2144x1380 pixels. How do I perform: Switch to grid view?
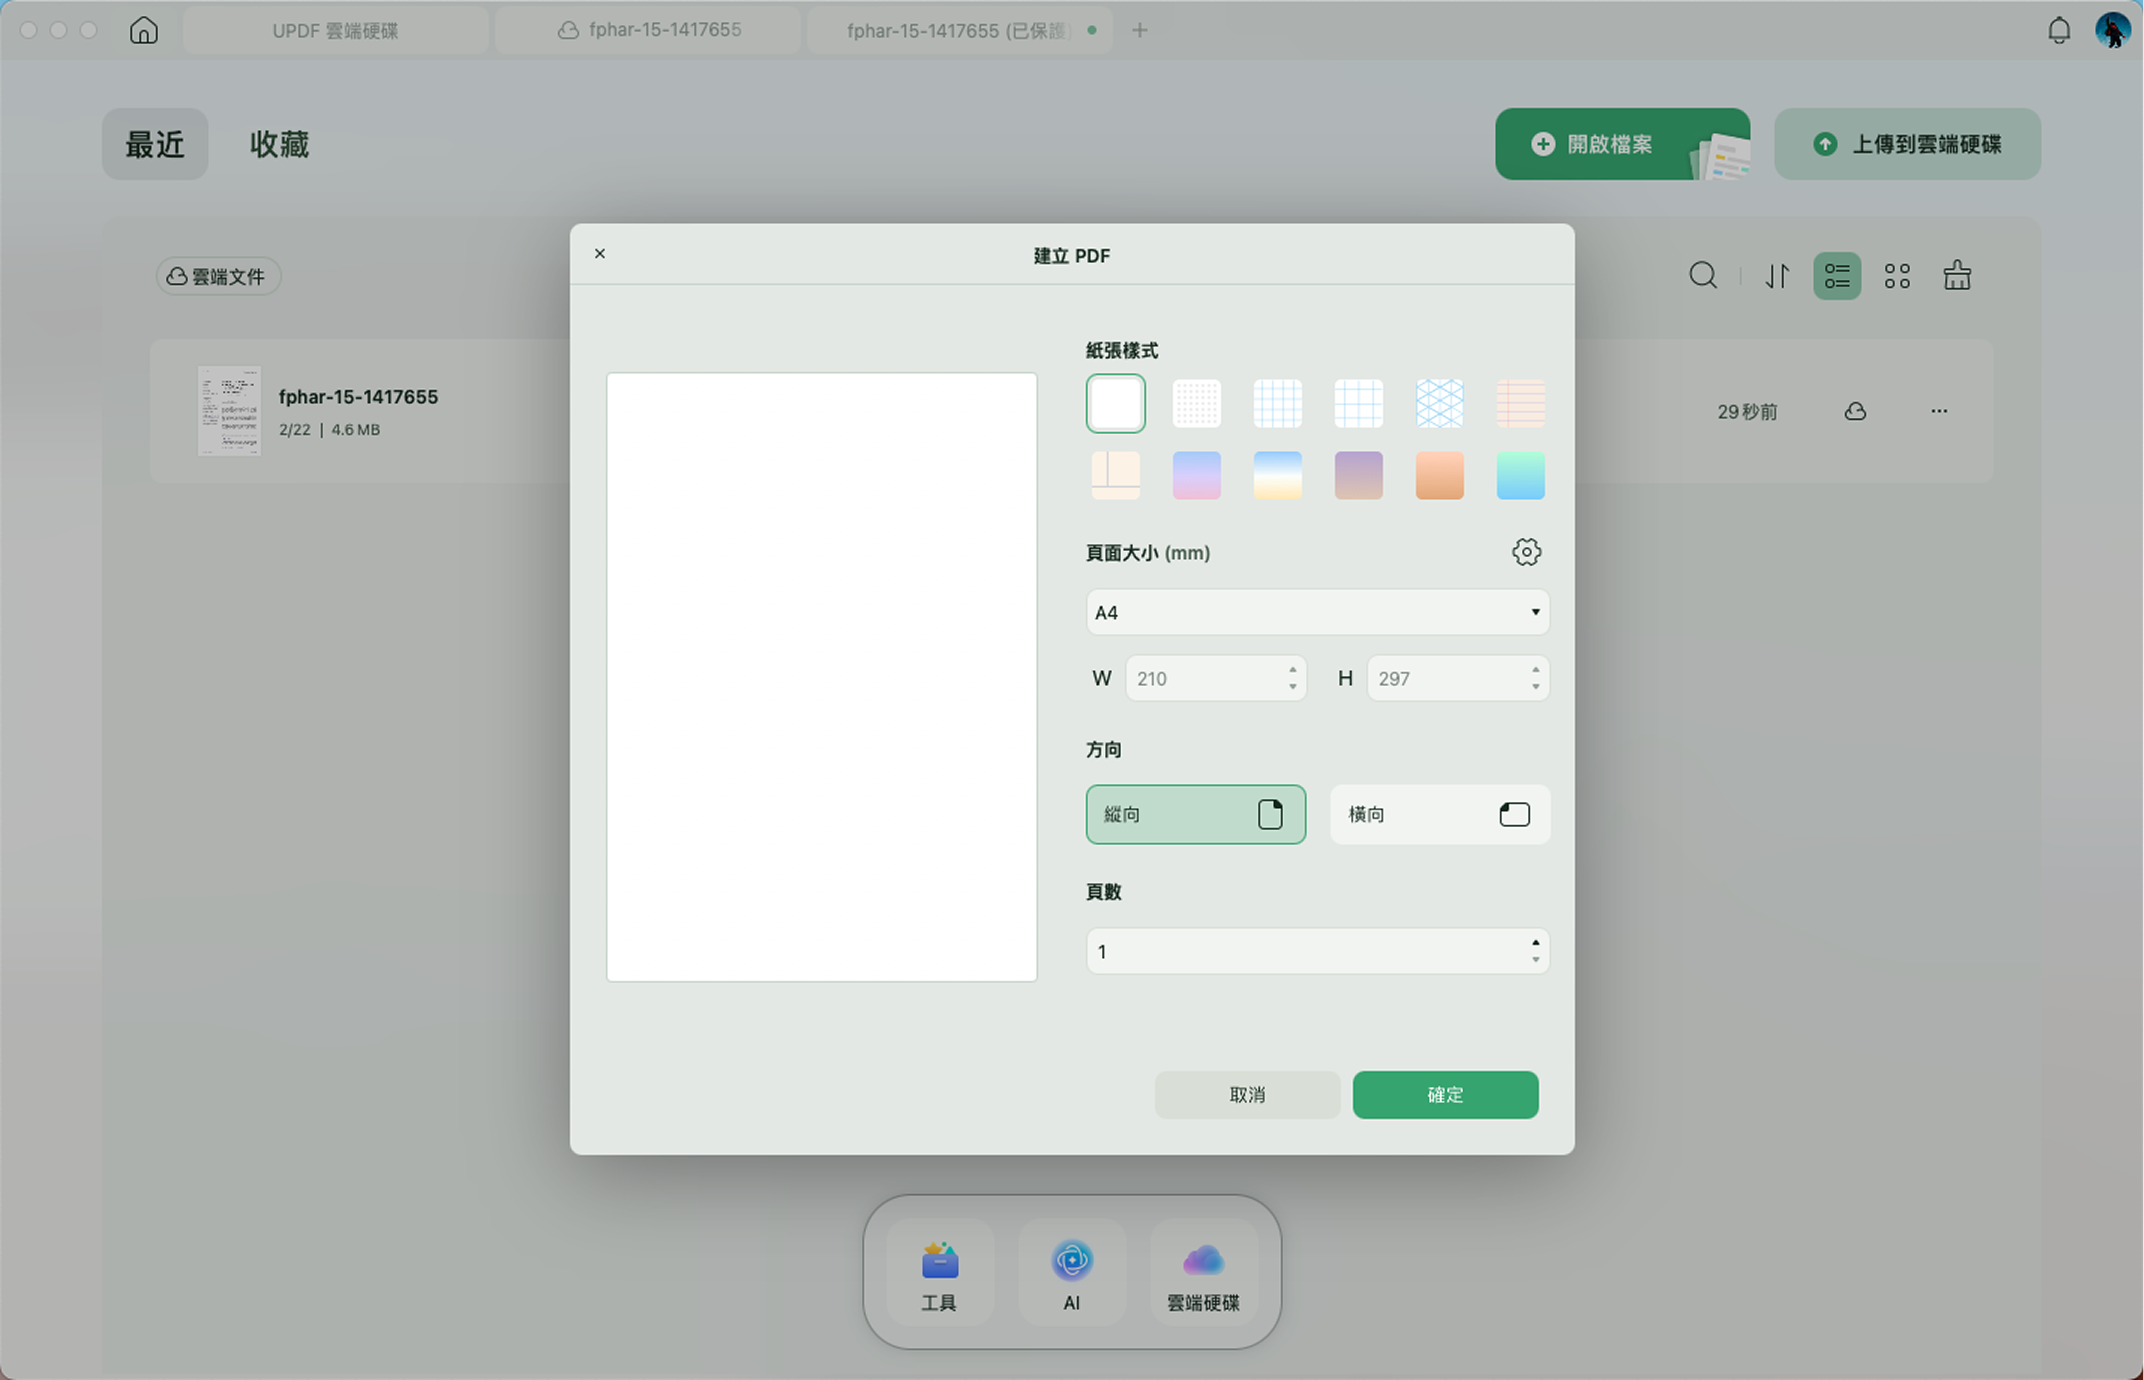(x=1897, y=276)
